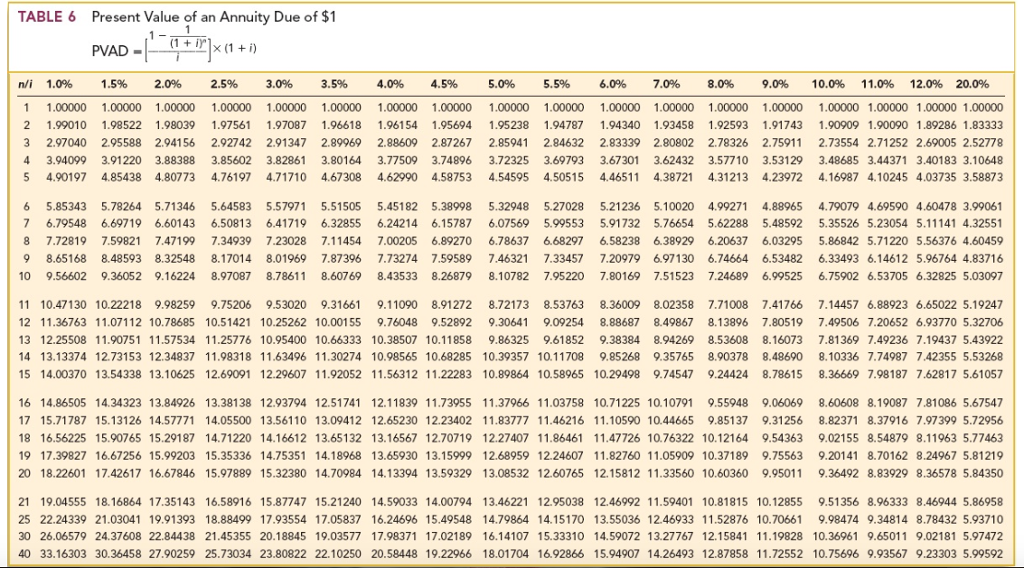Click 1.00000 under the 20.0% column
1024x568 pixels.
tap(984, 108)
